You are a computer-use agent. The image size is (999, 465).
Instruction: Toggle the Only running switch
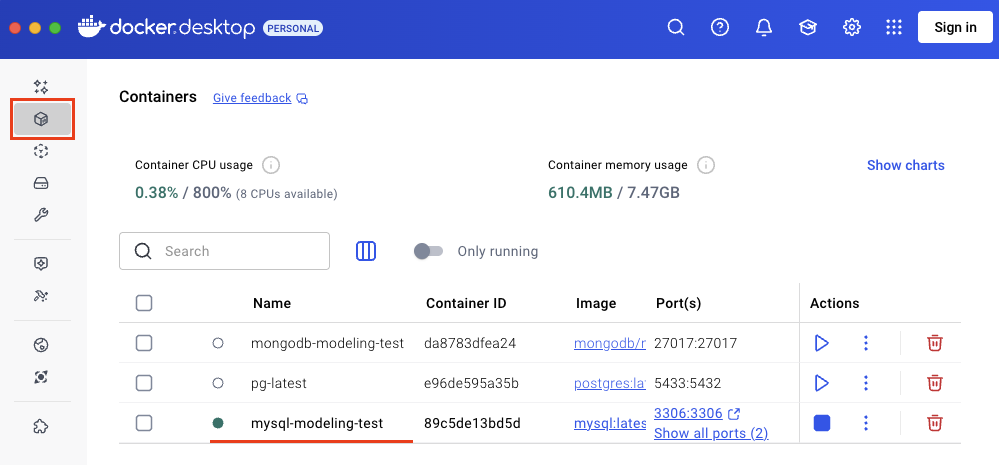[428, 251]
